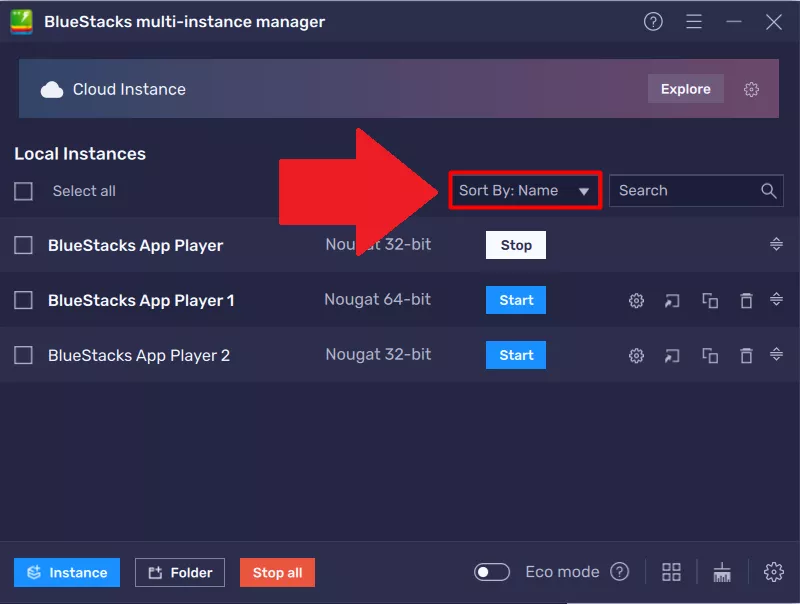Click the Explore cloud button
Viewport: 800px width, 604px height.
tap(685, 89)
